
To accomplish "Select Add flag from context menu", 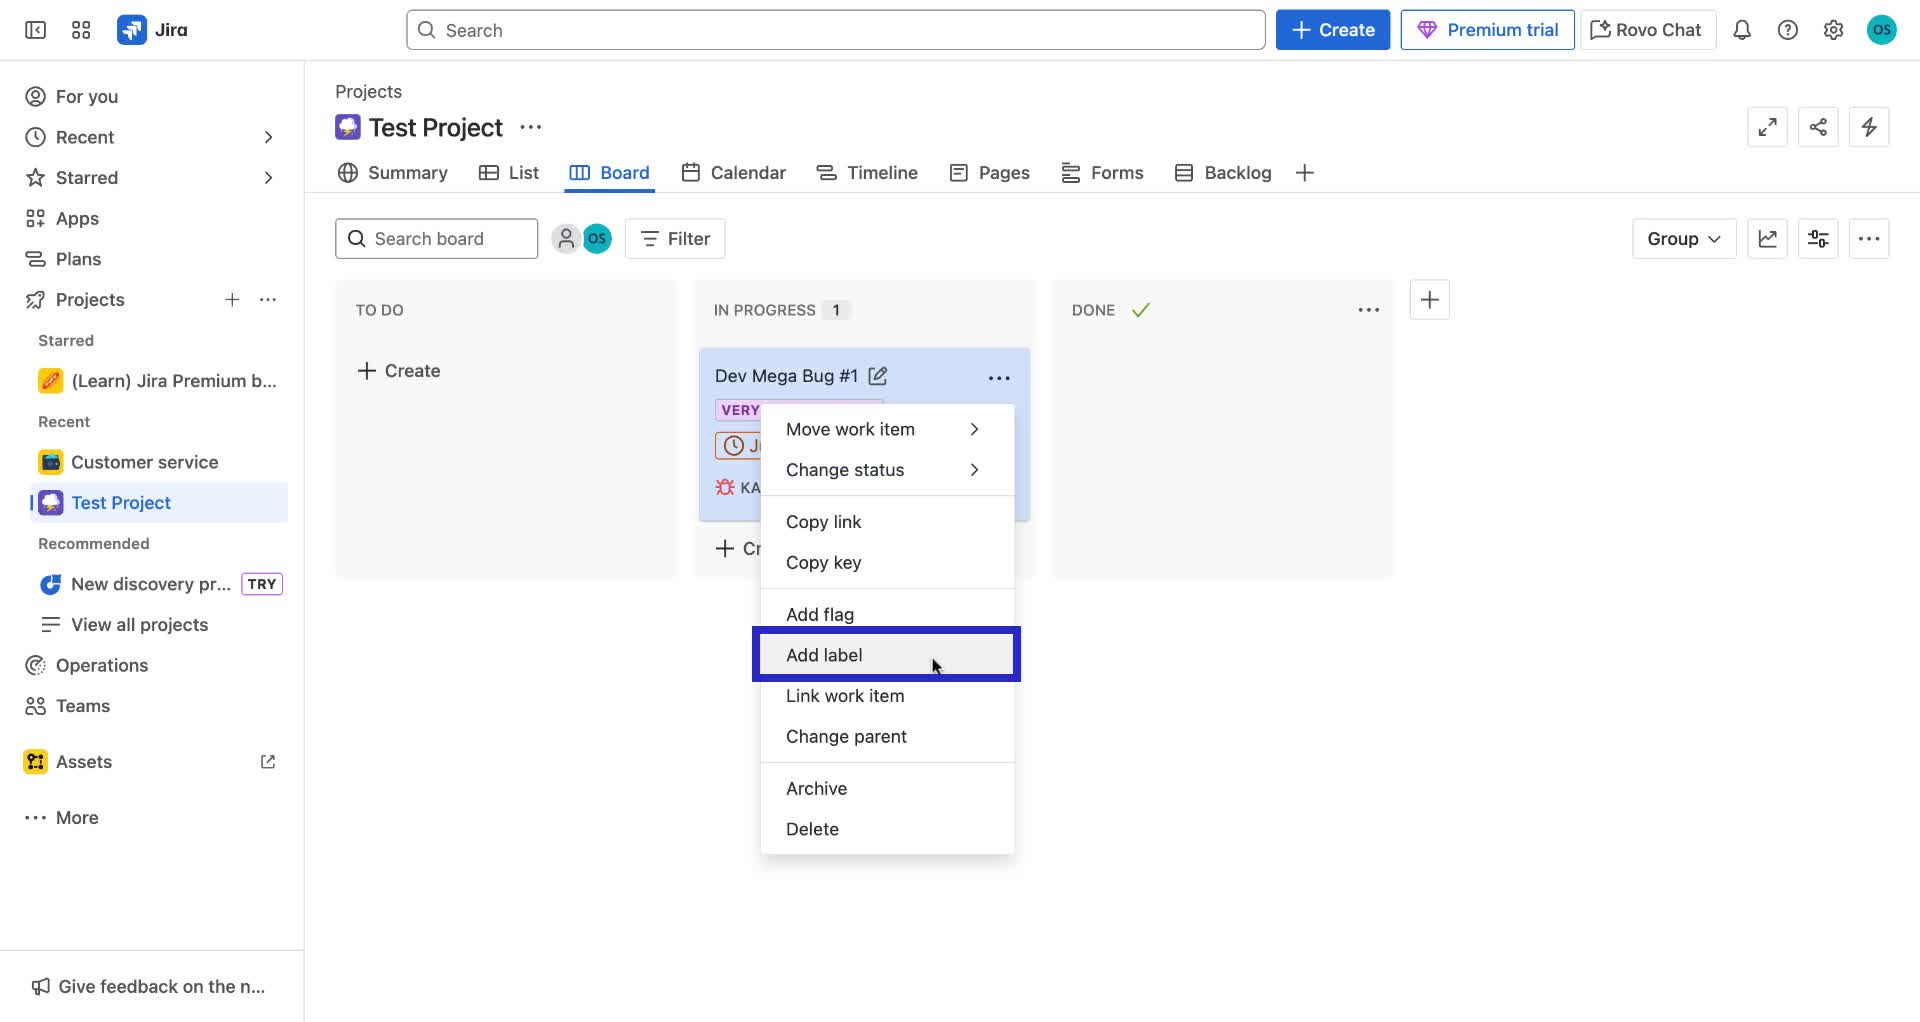I will coord(819,613).
